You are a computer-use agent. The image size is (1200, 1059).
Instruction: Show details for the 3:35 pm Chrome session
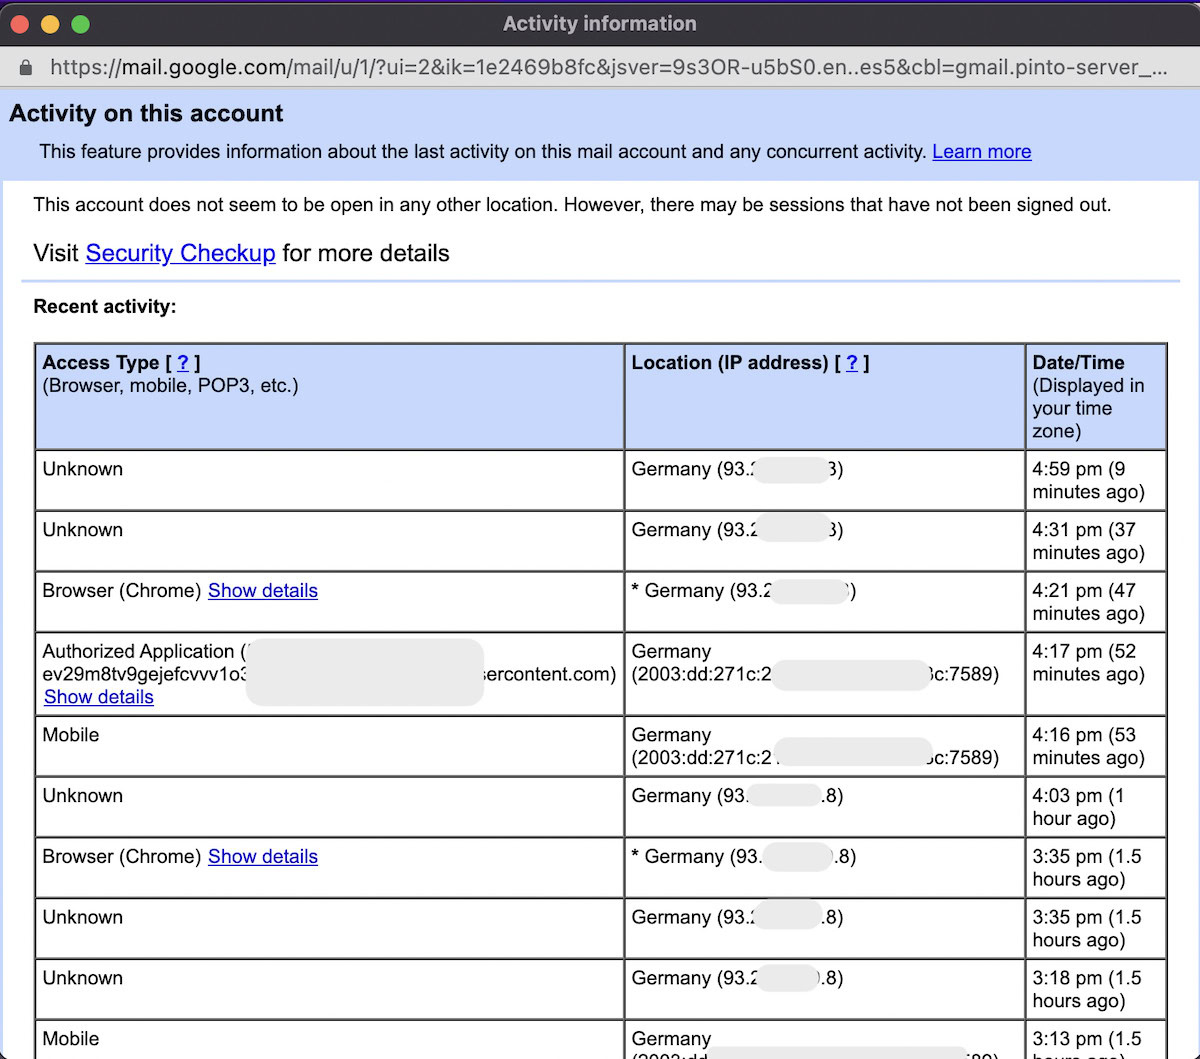point(263,857)
